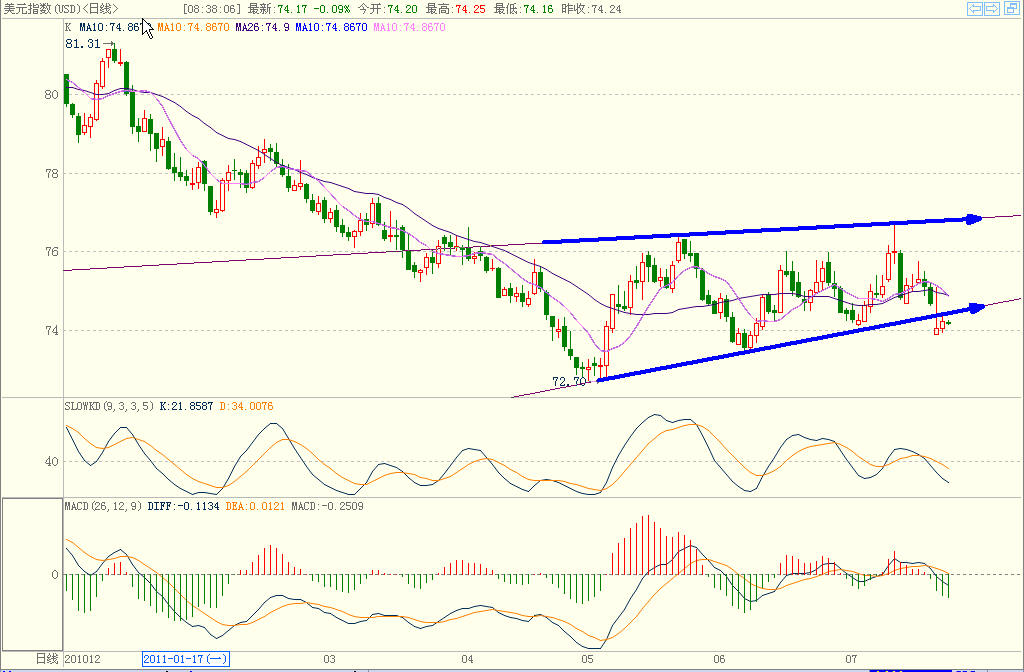Click the 201012 label on the time axis
The height and width of the screenshot is (672, 1024).
pos(82,659)
